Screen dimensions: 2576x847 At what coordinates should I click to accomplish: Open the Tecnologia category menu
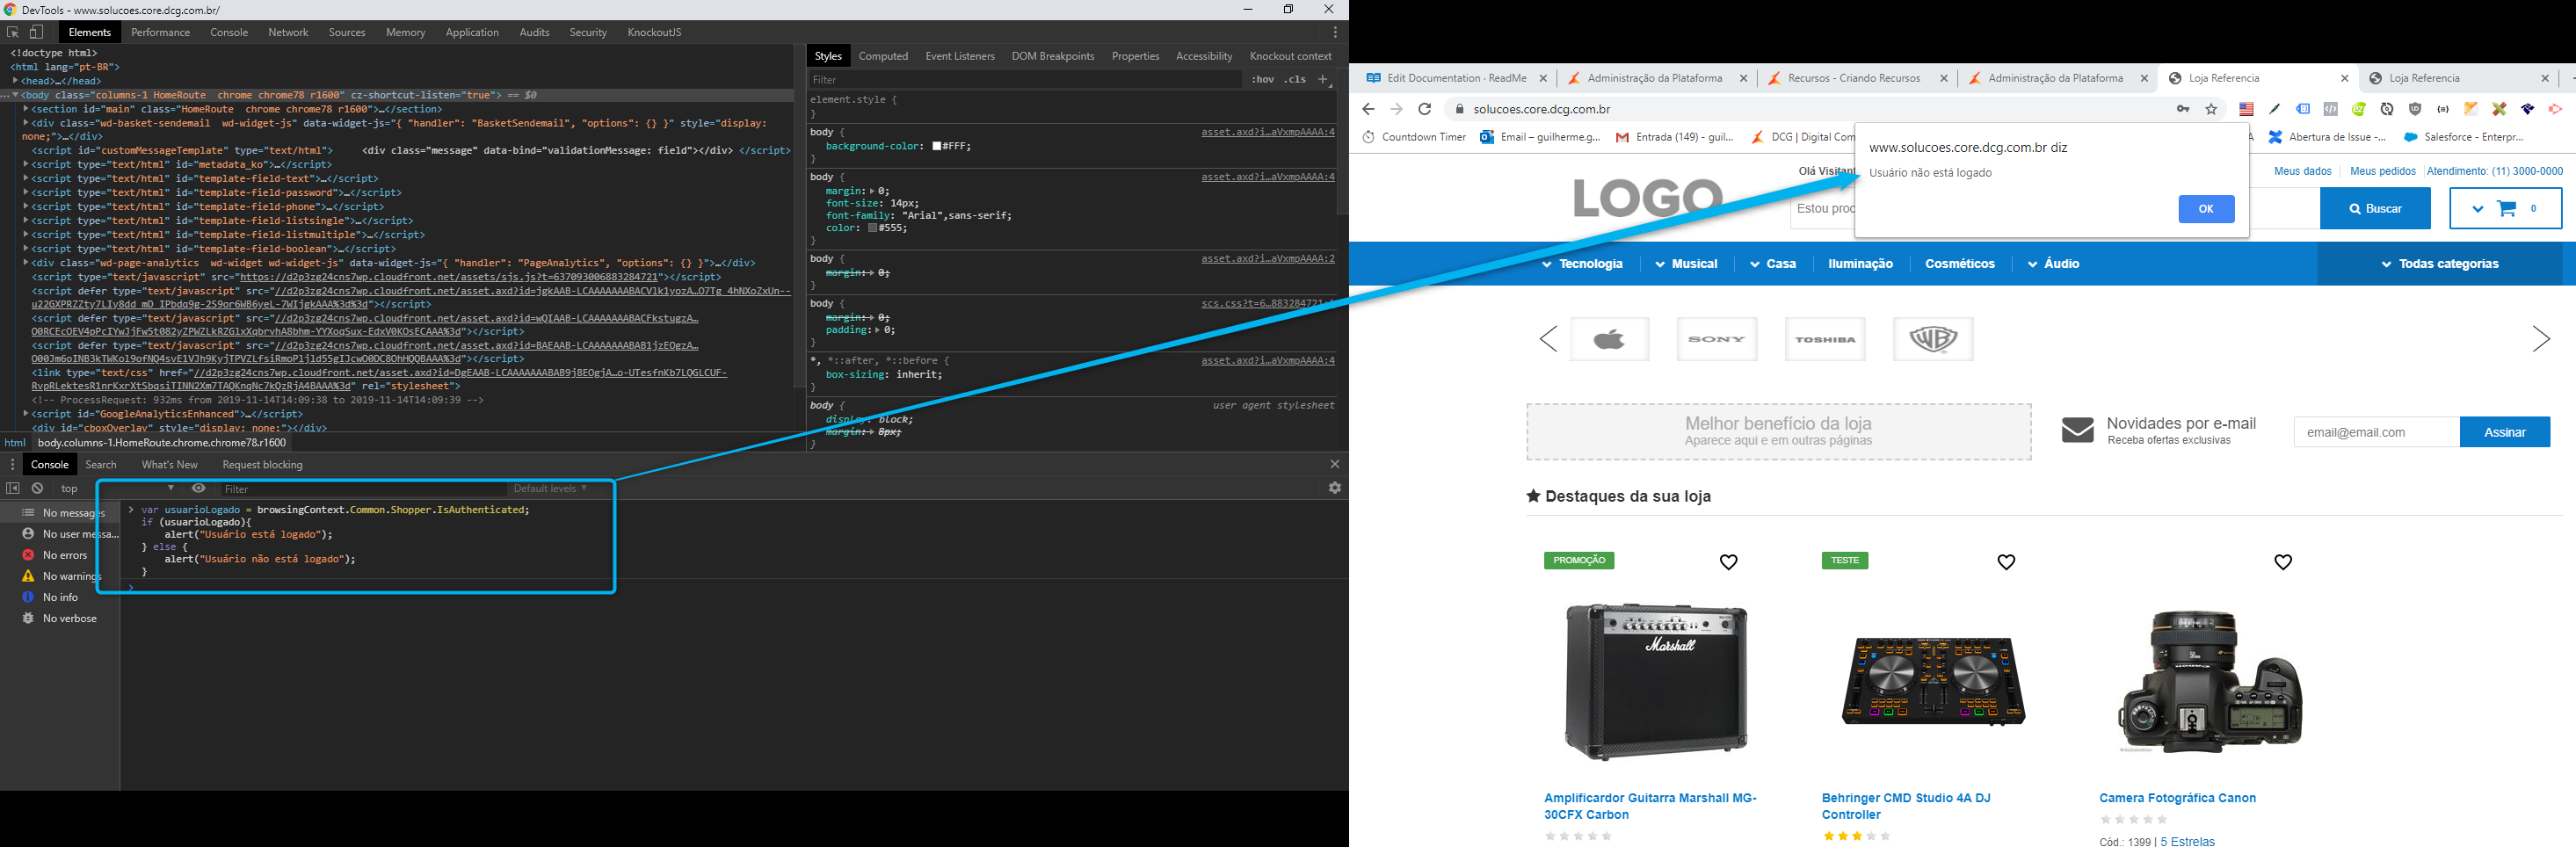[1581, 264]
